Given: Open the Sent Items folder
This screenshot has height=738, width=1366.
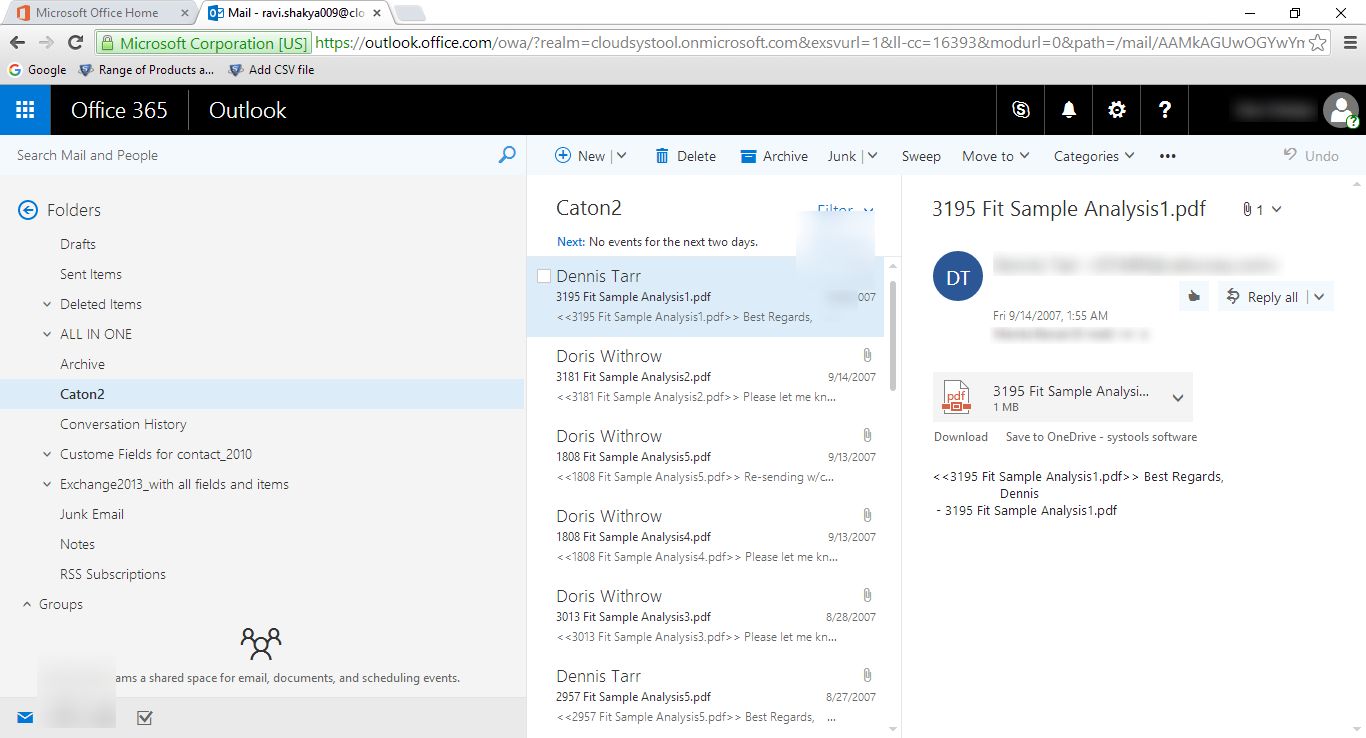Looking at the screenshot, I should click(91, 274).
